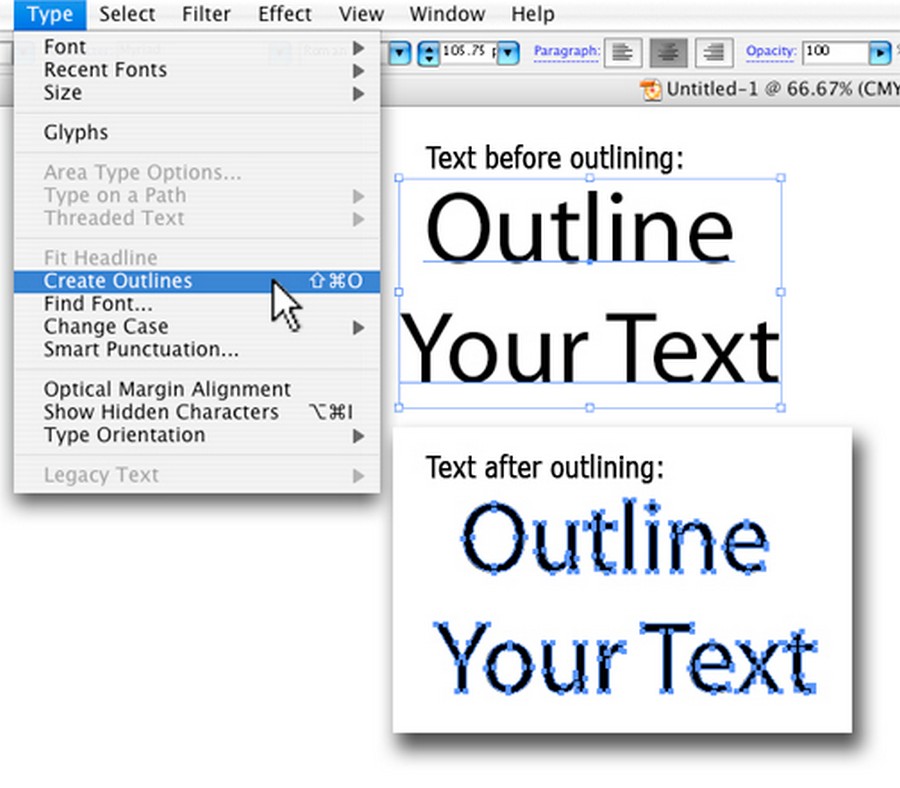Toggle Optical Margin Alignment

tap(167, 389)
